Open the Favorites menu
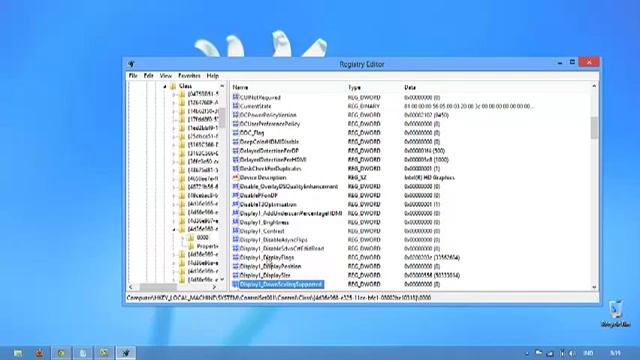Image resolution: width=640 pixels, height=360 pixels. 189,76
